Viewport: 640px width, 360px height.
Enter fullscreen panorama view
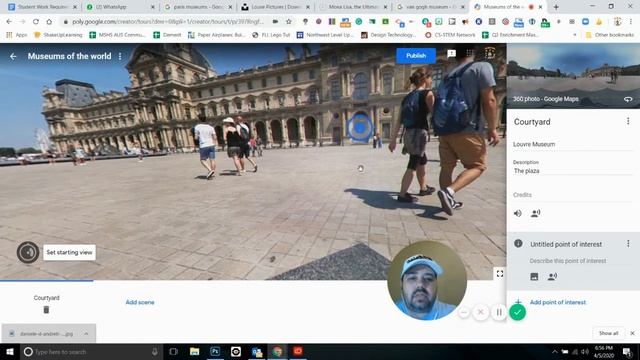[x=500, y=273]
